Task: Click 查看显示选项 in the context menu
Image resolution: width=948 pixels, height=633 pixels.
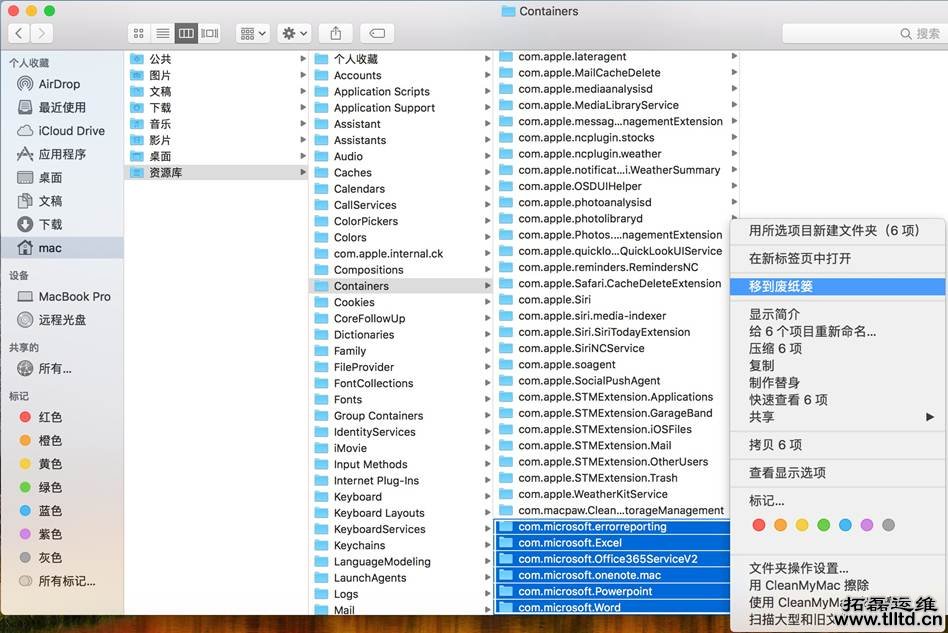Action: pyautogui.click(x=788, y=472)
